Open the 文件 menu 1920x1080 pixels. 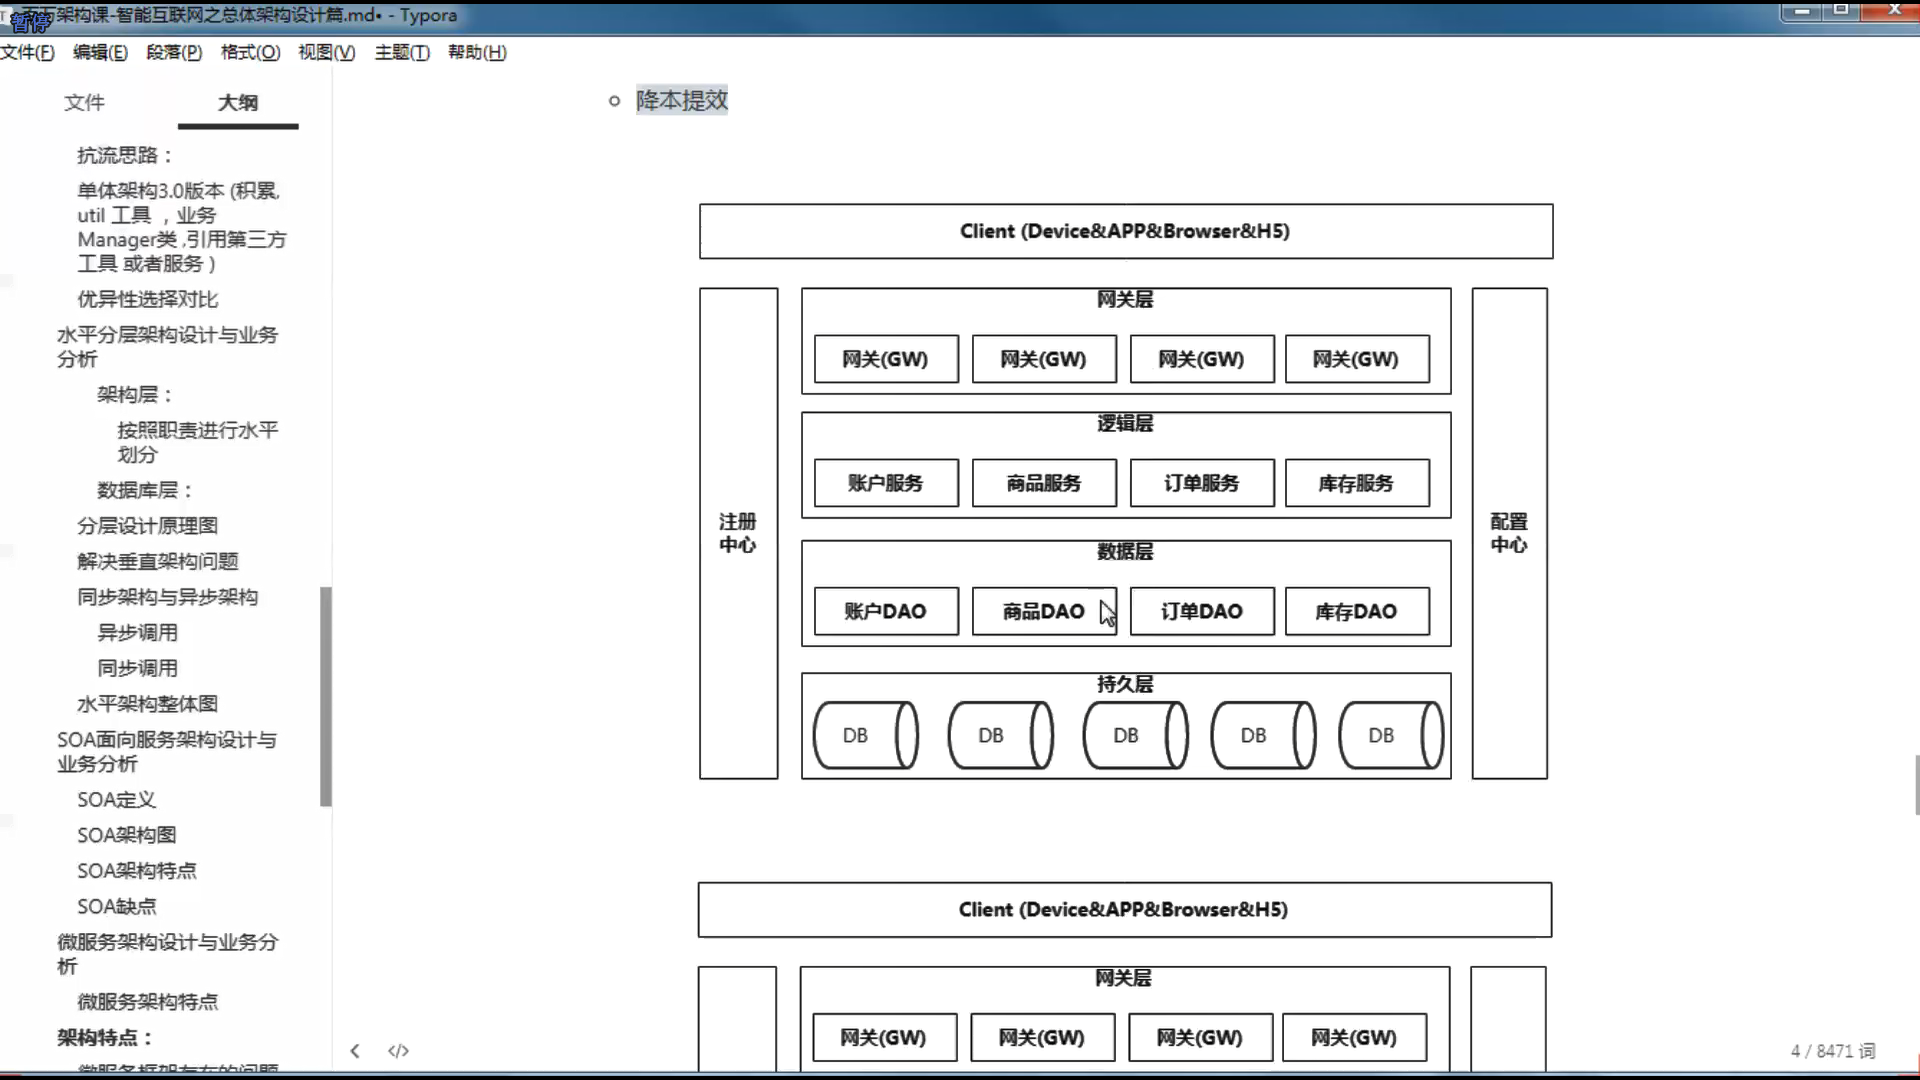coord(27,52)
